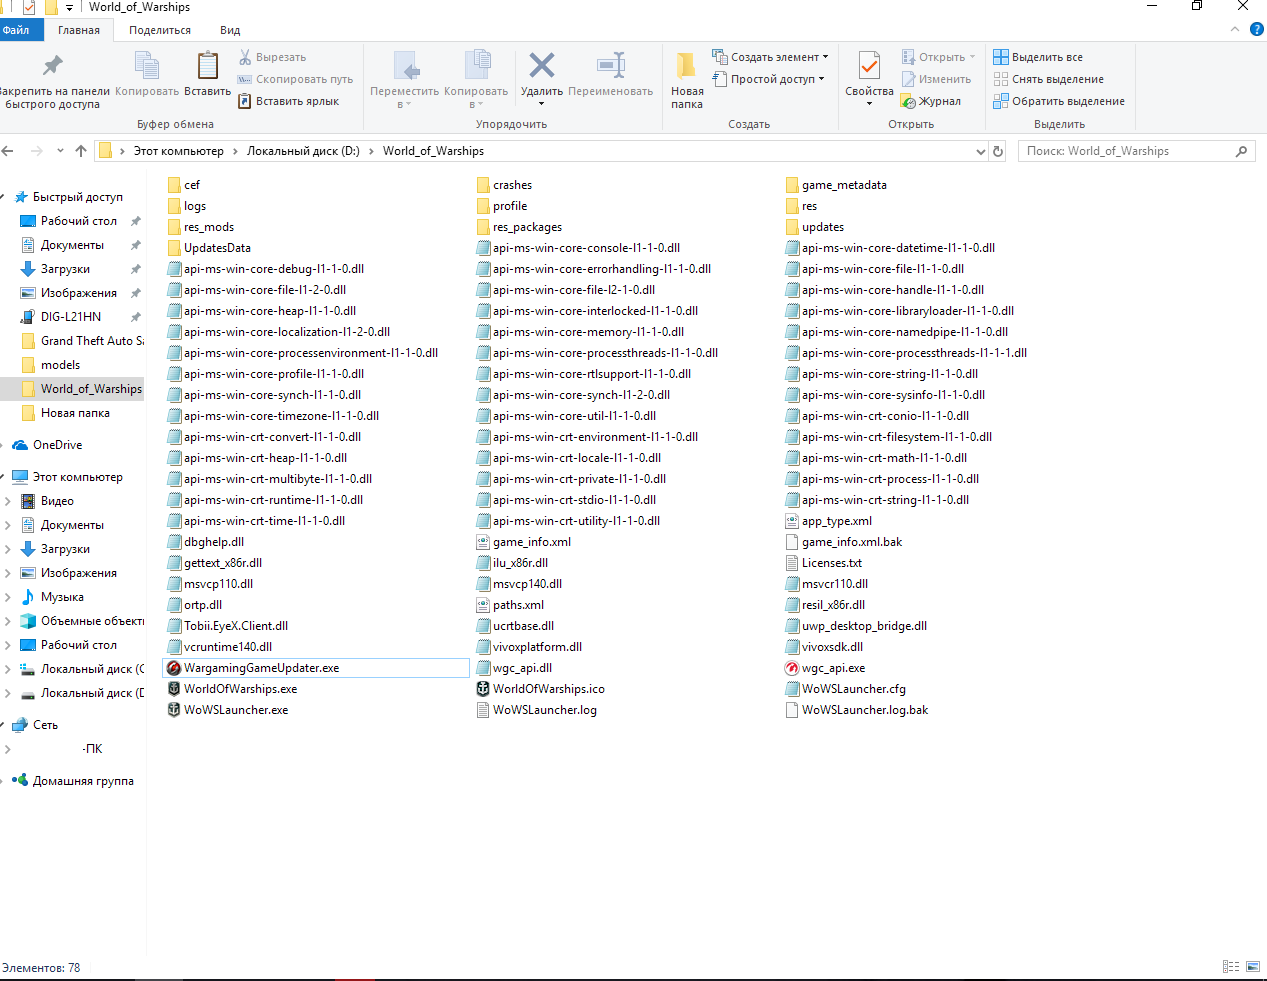The height and width of the screenshot is (981, 1267).
Task: Click World_of_Warships breadcrumb segment
Action: click(433, 151)
